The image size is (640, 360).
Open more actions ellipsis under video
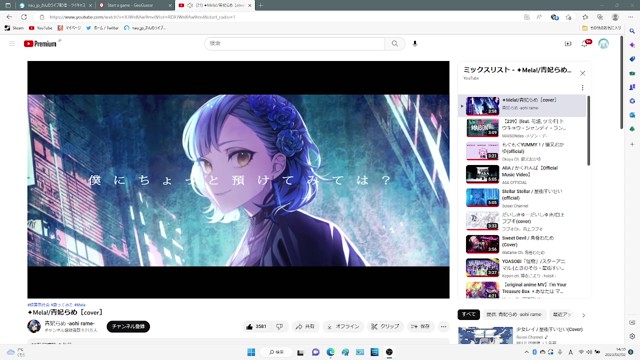coord(443,327)
